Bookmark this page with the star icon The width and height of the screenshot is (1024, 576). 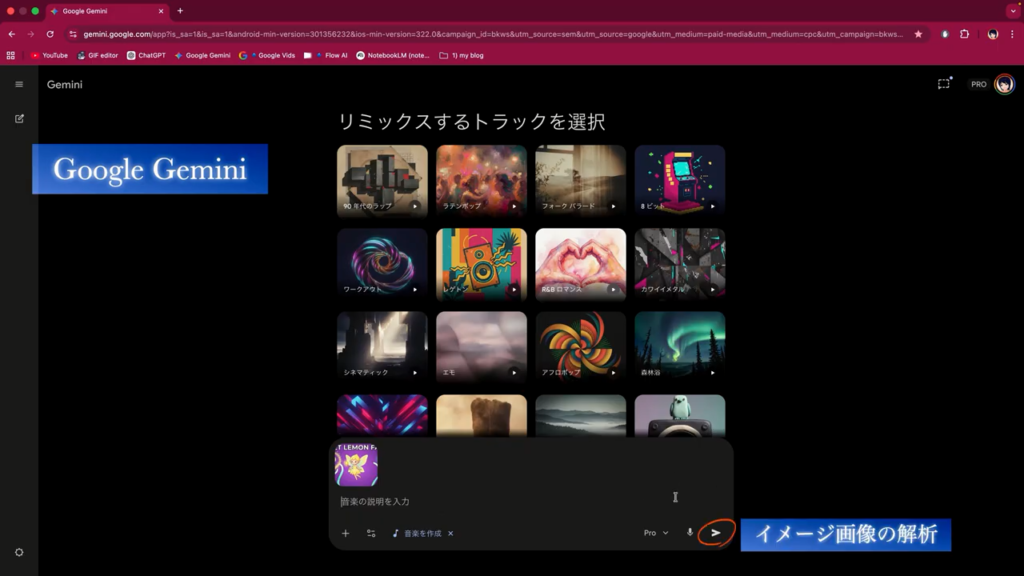[x=918, y=34]
